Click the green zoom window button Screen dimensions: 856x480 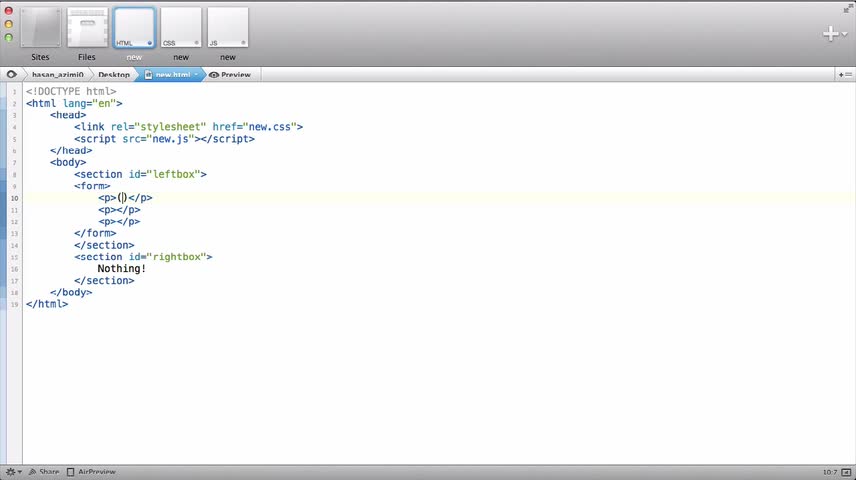point(9,38)
